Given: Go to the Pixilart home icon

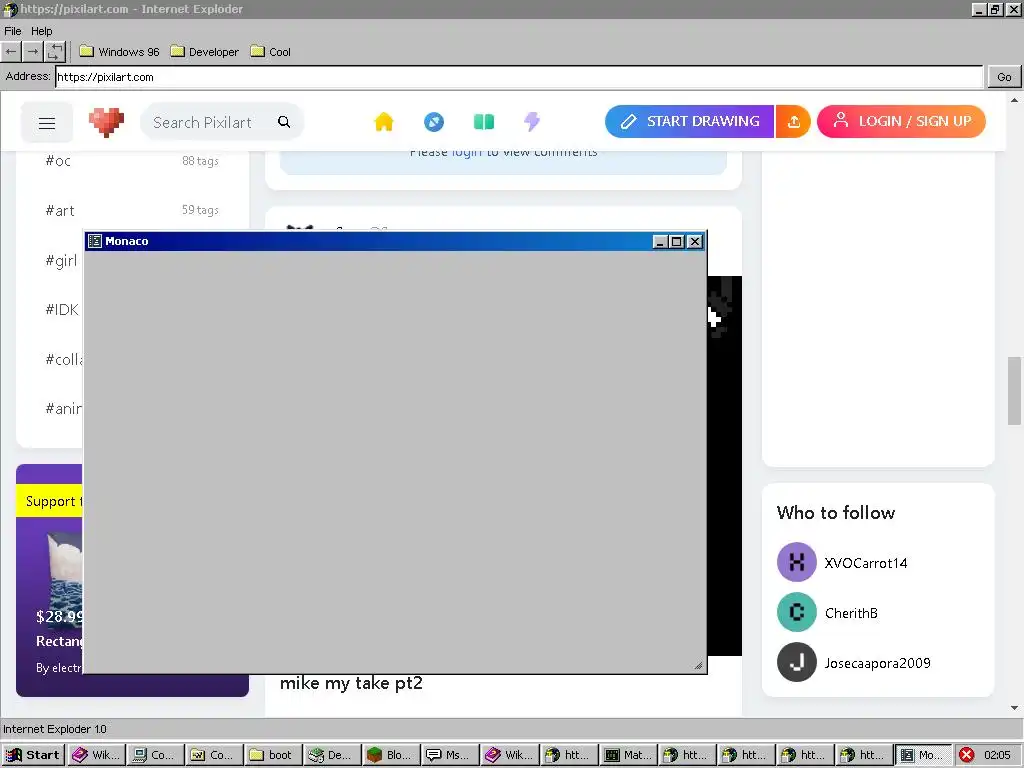Looking at the screenshot, I should tap(384, 121).
